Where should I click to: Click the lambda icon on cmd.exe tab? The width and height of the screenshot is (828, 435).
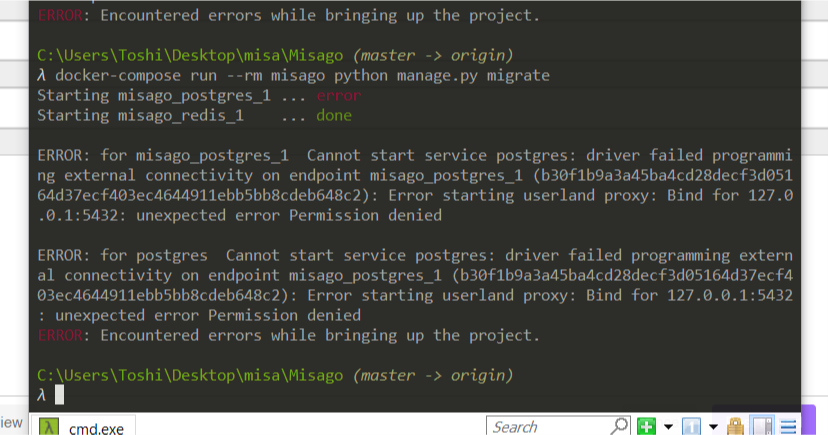tap(48, 427)
